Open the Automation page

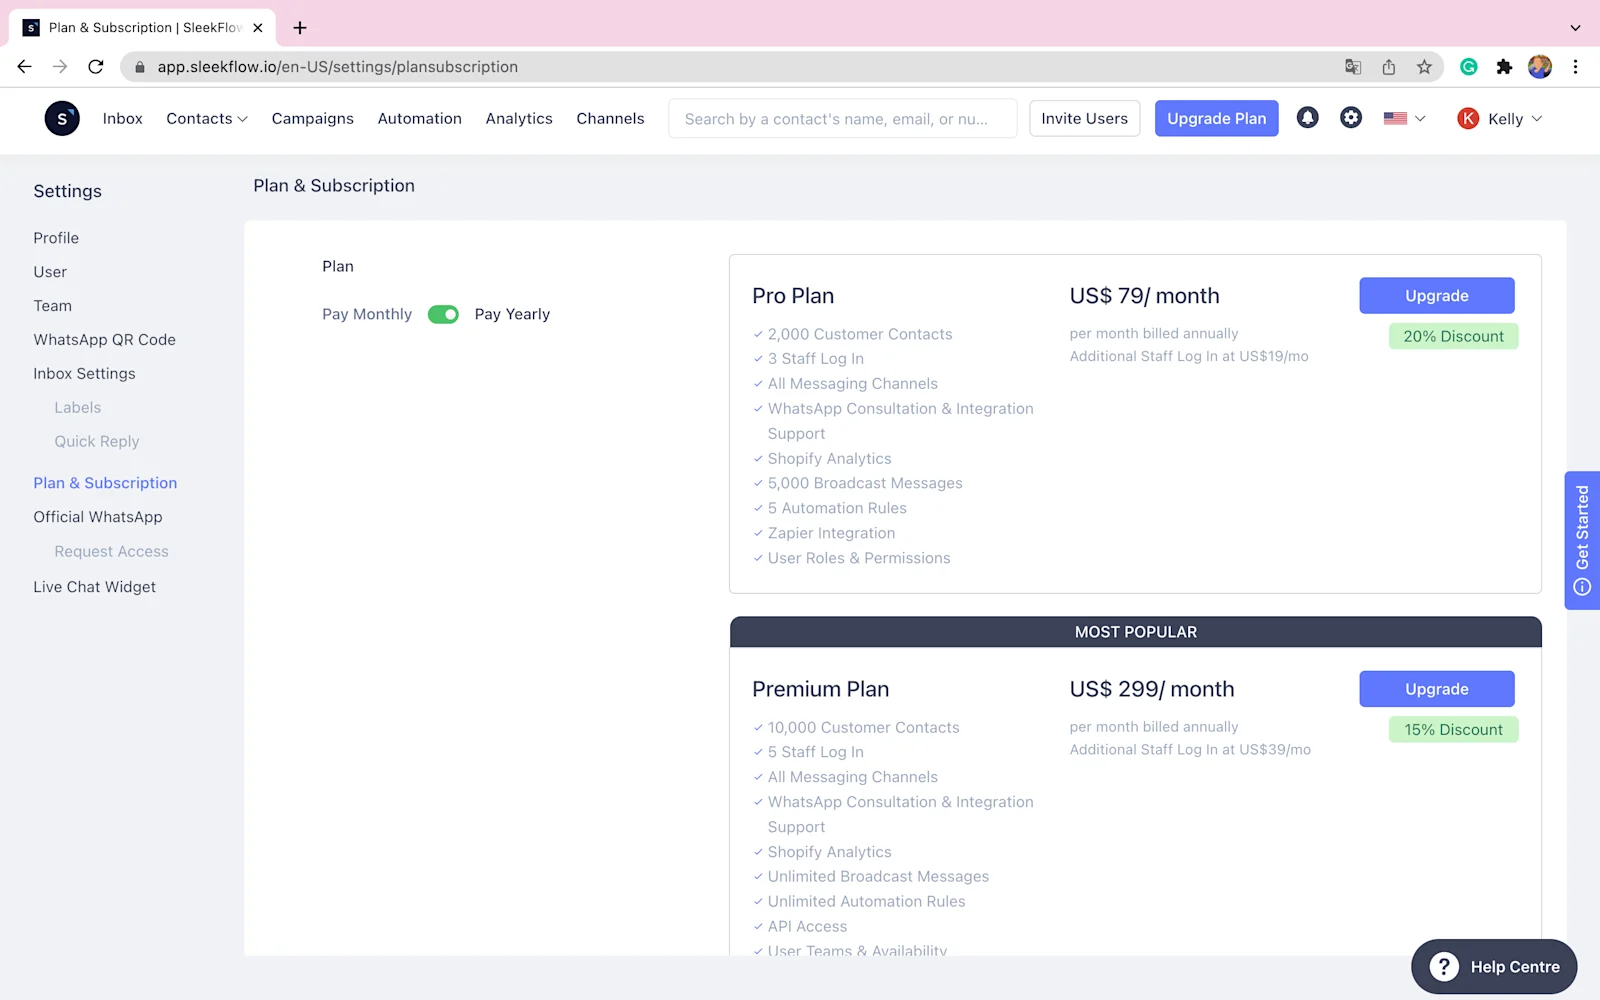(420, 119)
